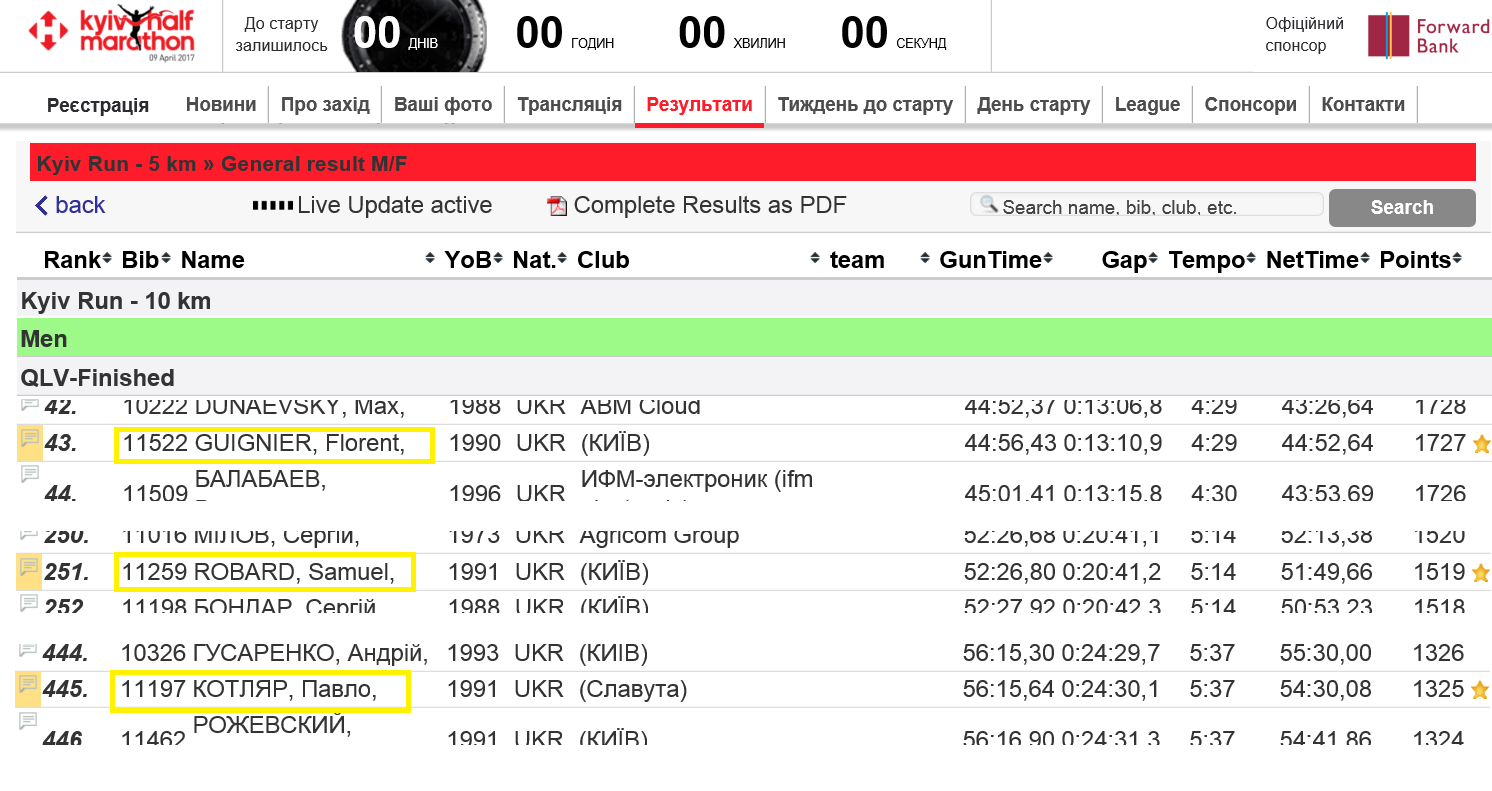Open the Kyiv Half Marathon logo homepage
This screenshot has width=1492, height=791.
click(x=111, y=34)
